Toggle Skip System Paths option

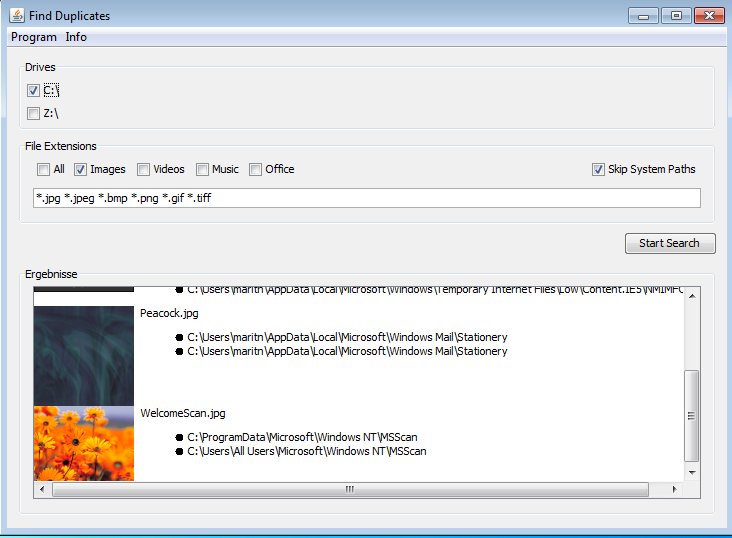[598, 169]
